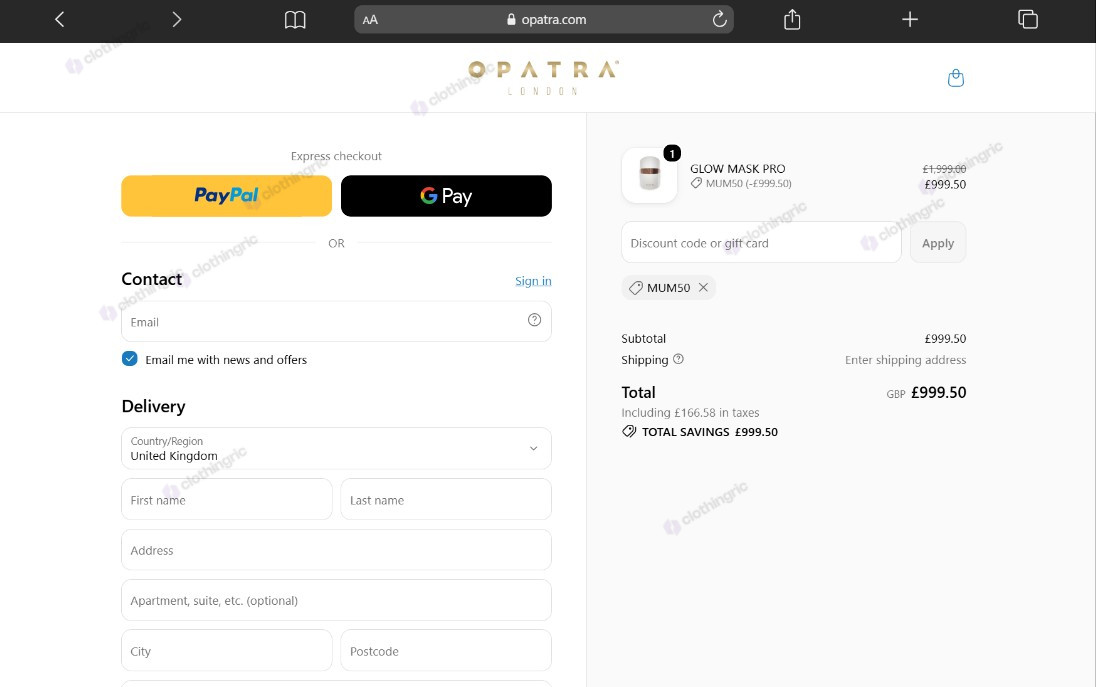Click the City field
Viewport: 1096px width, 687px height.
tap(226, 651)
